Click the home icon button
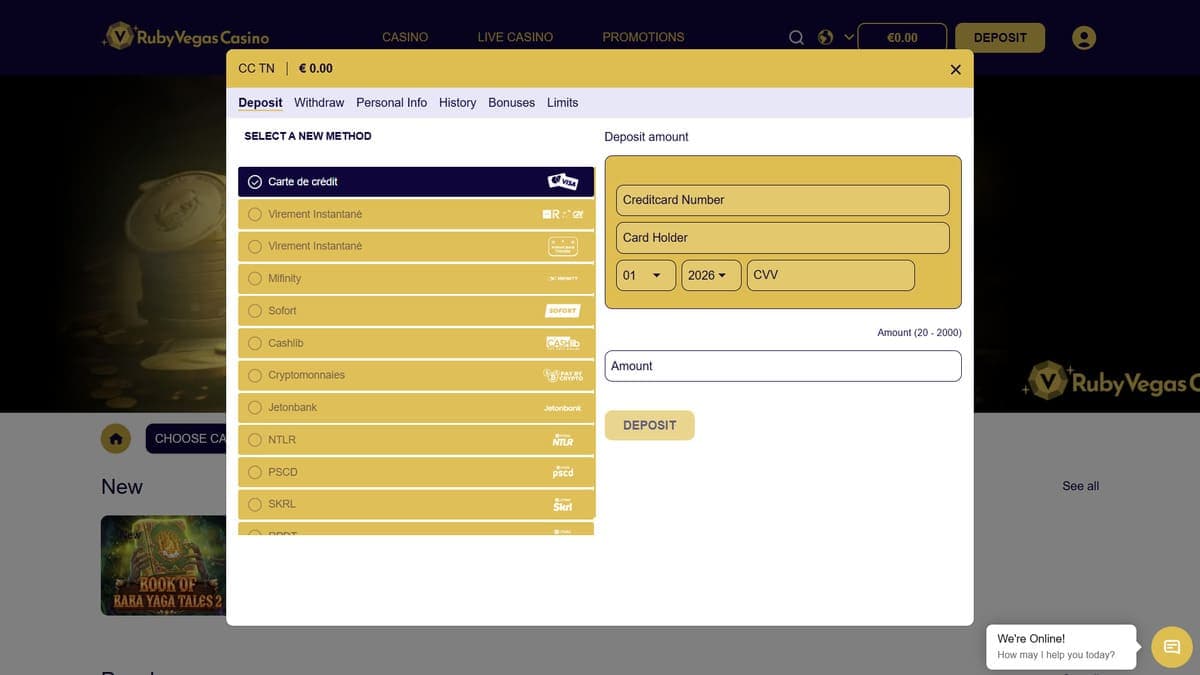The height and width of the screenshot is (675, 1200). (116, 438)
